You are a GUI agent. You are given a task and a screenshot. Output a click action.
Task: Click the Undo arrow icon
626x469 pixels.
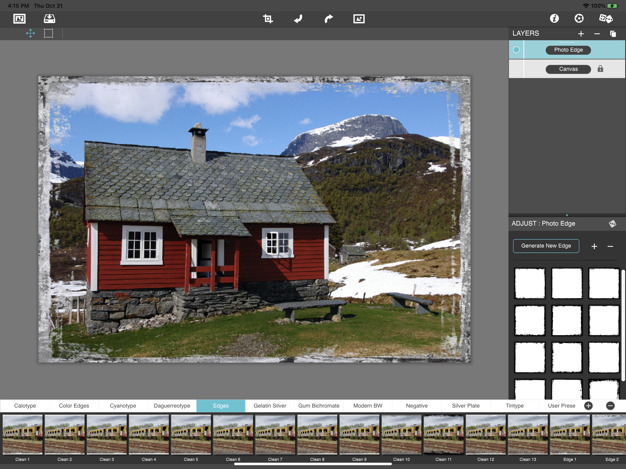click(x=298, y=18)
